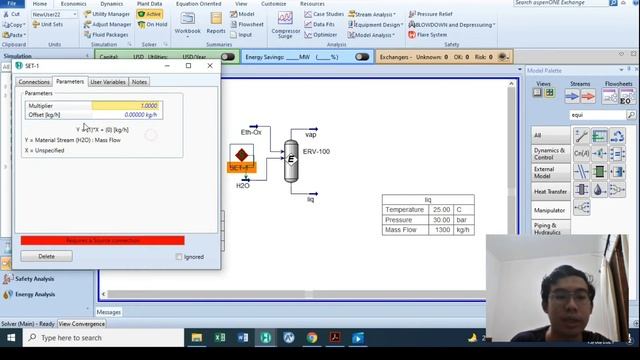The image size is (640, 360).
Task: Open the Workbook summary
Action: click(x=187, y=23)
